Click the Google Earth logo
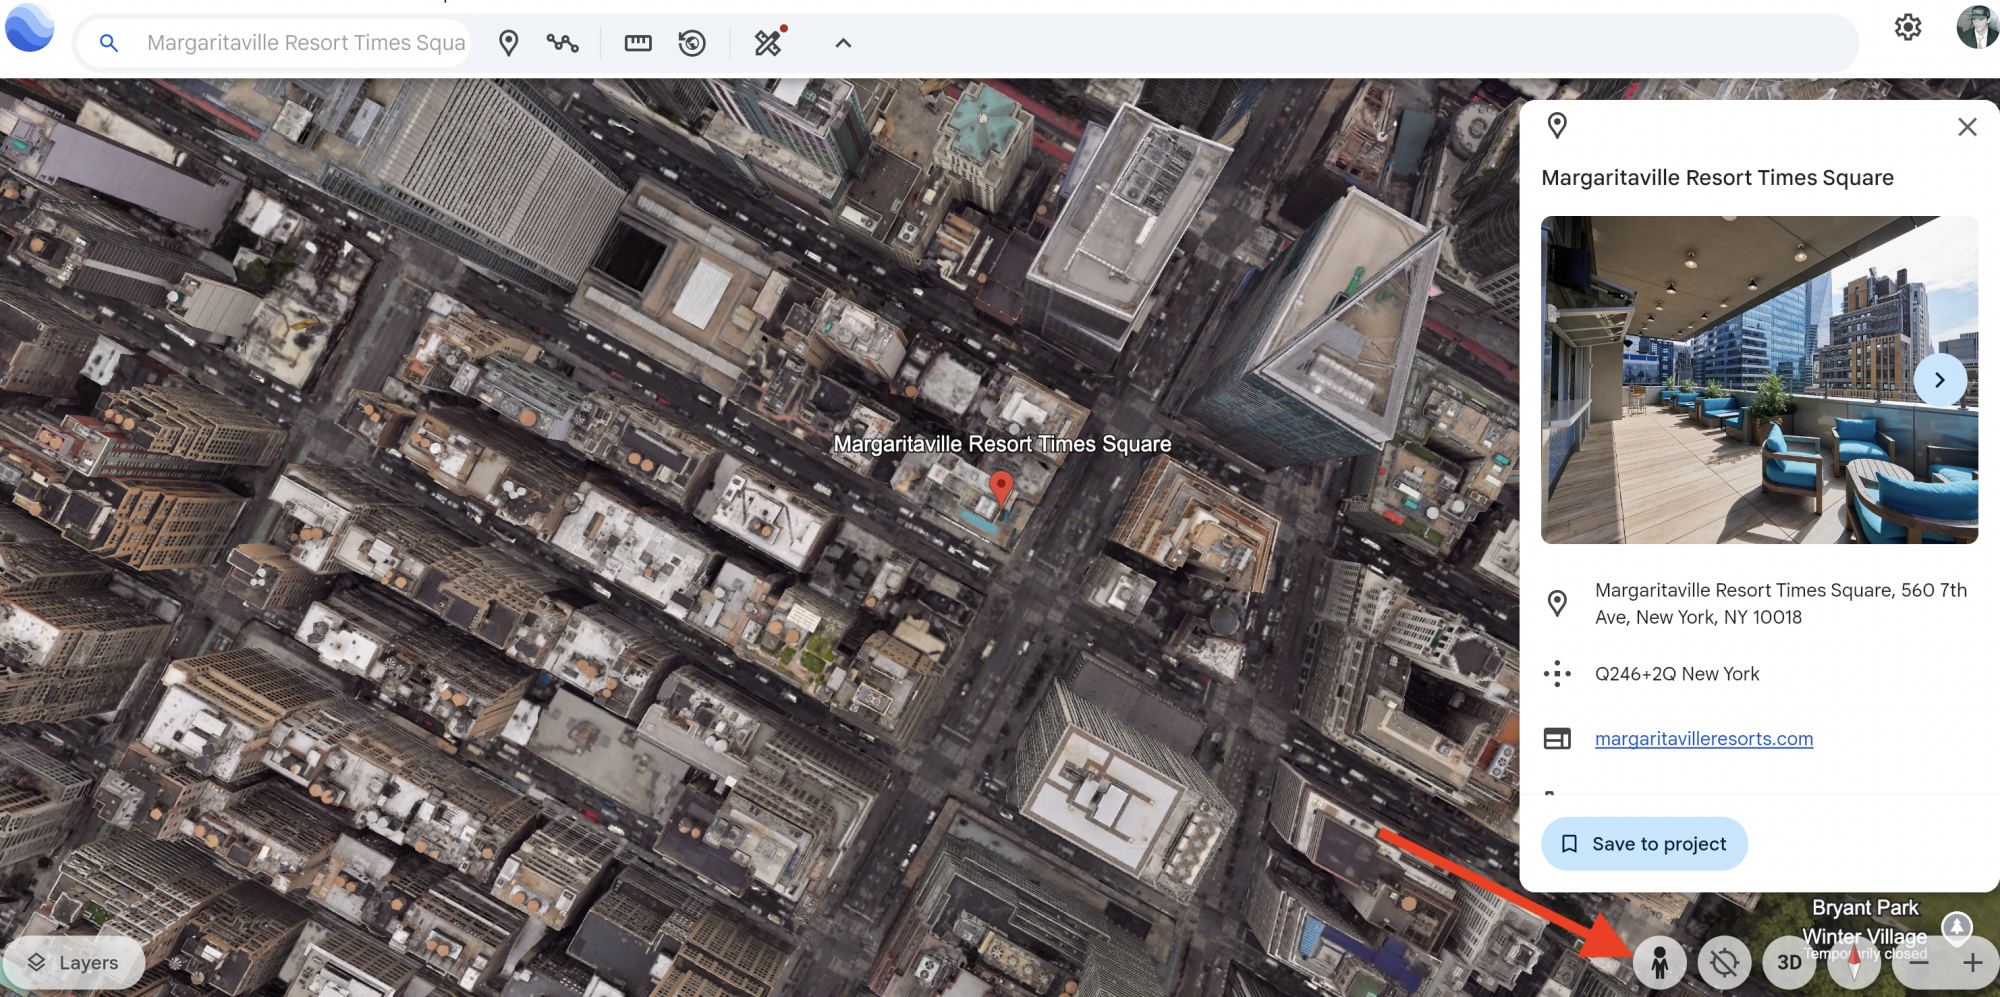The height and width of the screenshot is (997, 2000). pos(30,28)
